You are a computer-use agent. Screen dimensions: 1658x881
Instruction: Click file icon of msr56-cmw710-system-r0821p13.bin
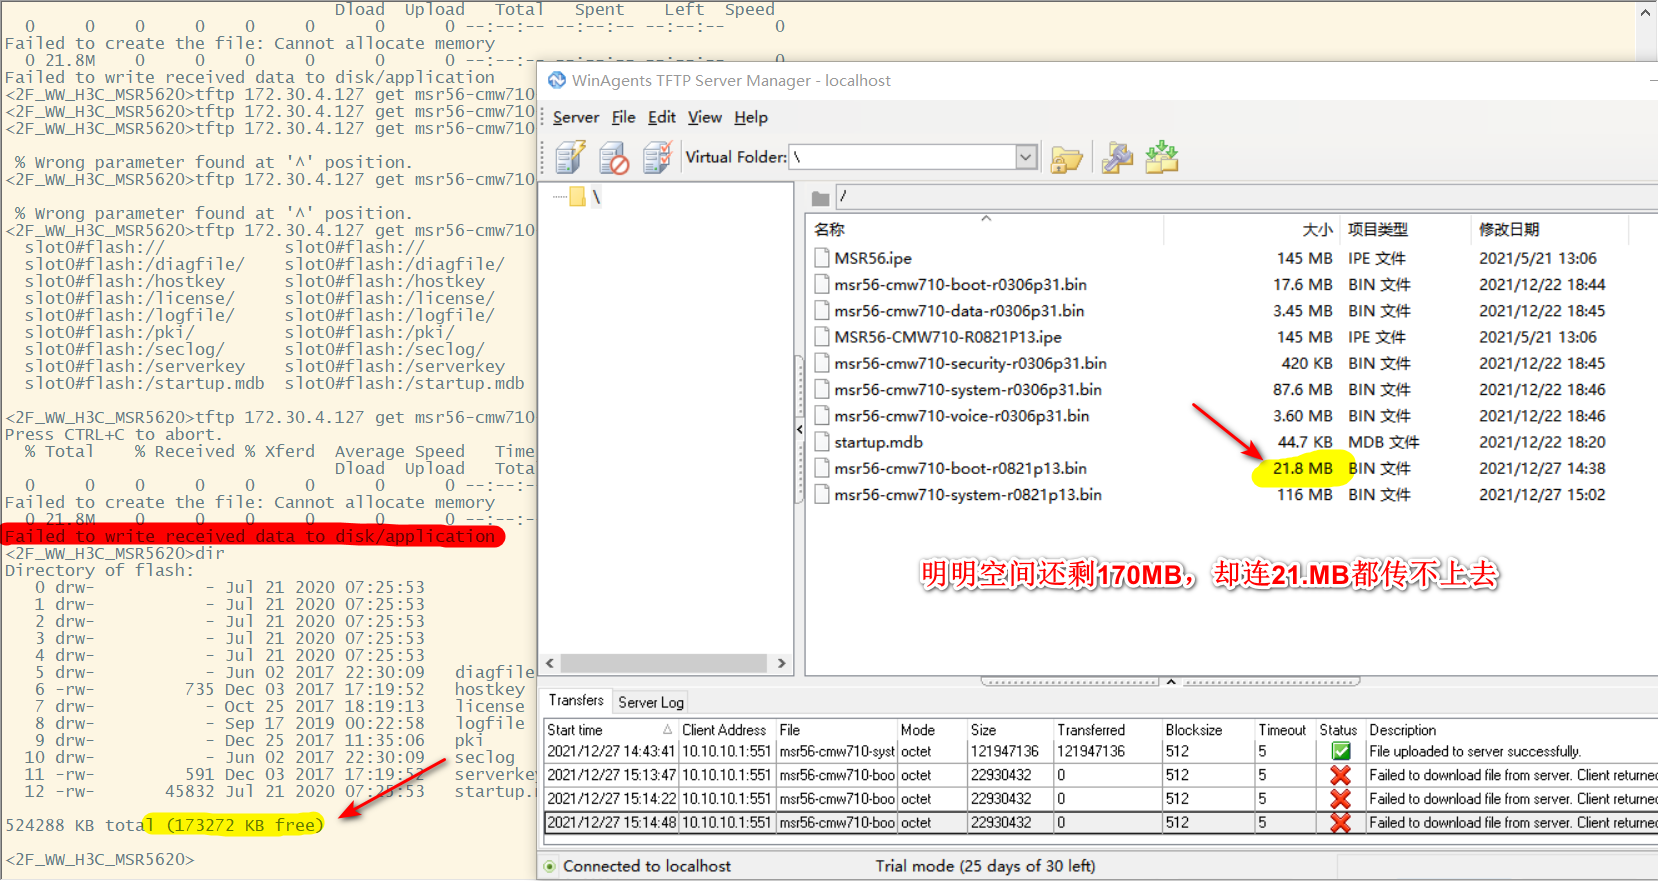(x=822, y=495)
